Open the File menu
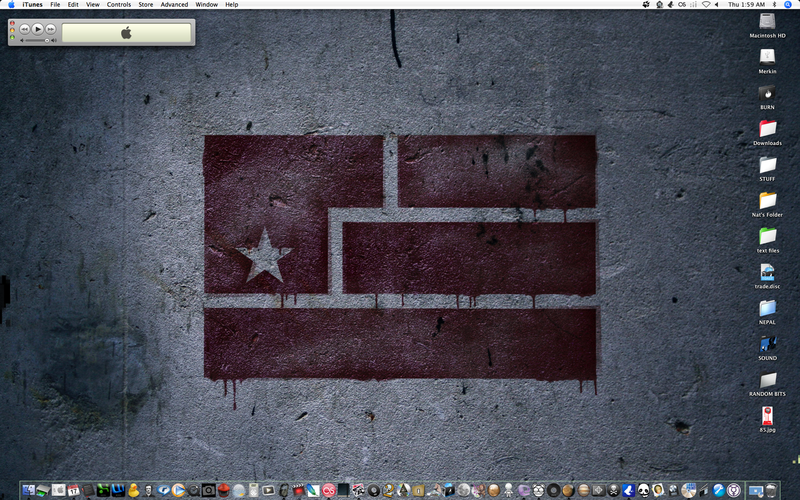Screen dimensions: 800x500 click(x=55, y=5)
